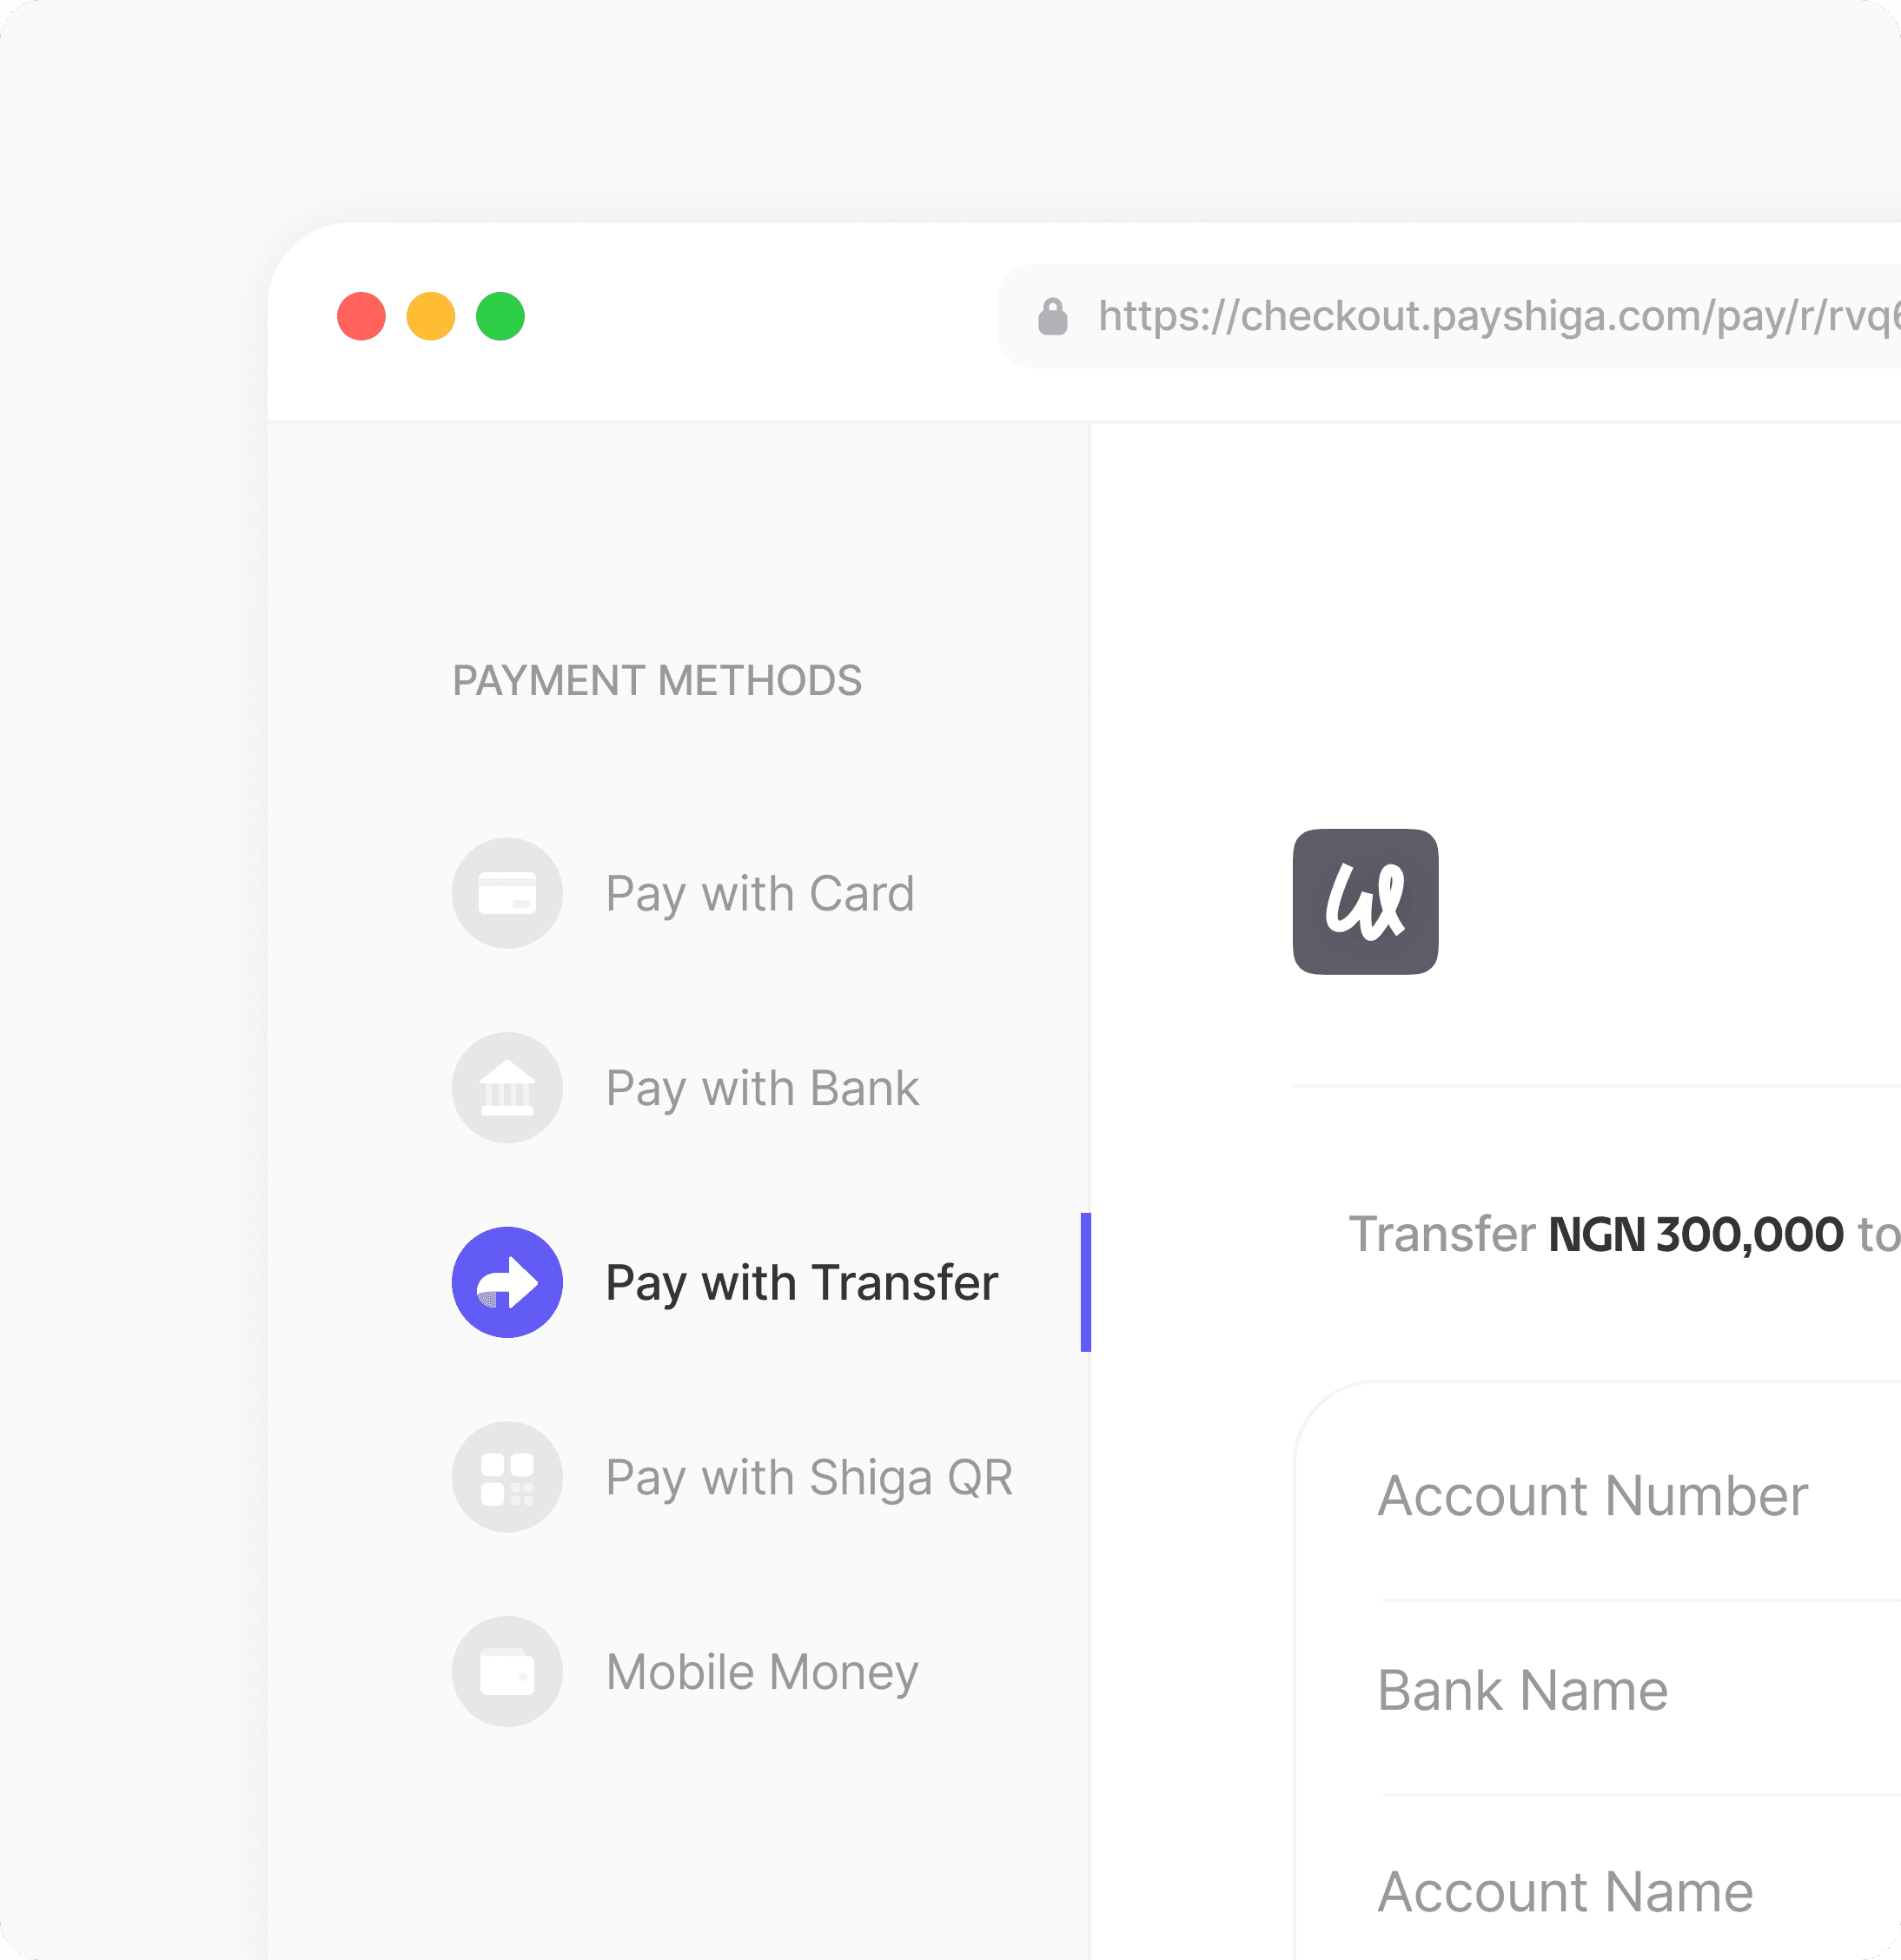This screenshot has height=1960, width=1901.
Task: Select the purple arrow Pay with Transfer icon
Action: [x=507, y=1282]
